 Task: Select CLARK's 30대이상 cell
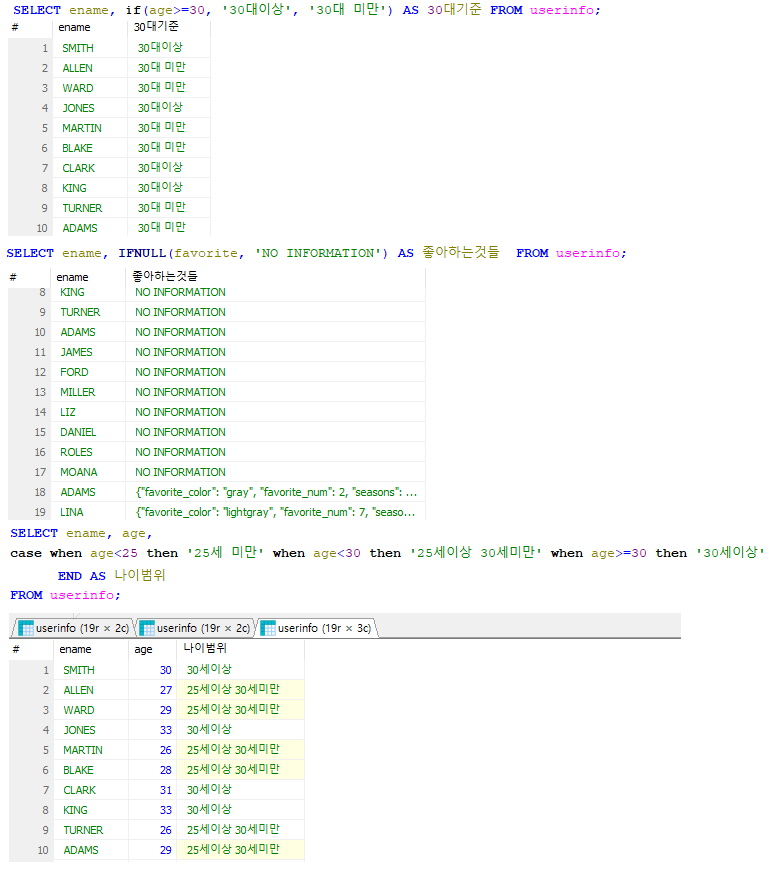(168, 168)
